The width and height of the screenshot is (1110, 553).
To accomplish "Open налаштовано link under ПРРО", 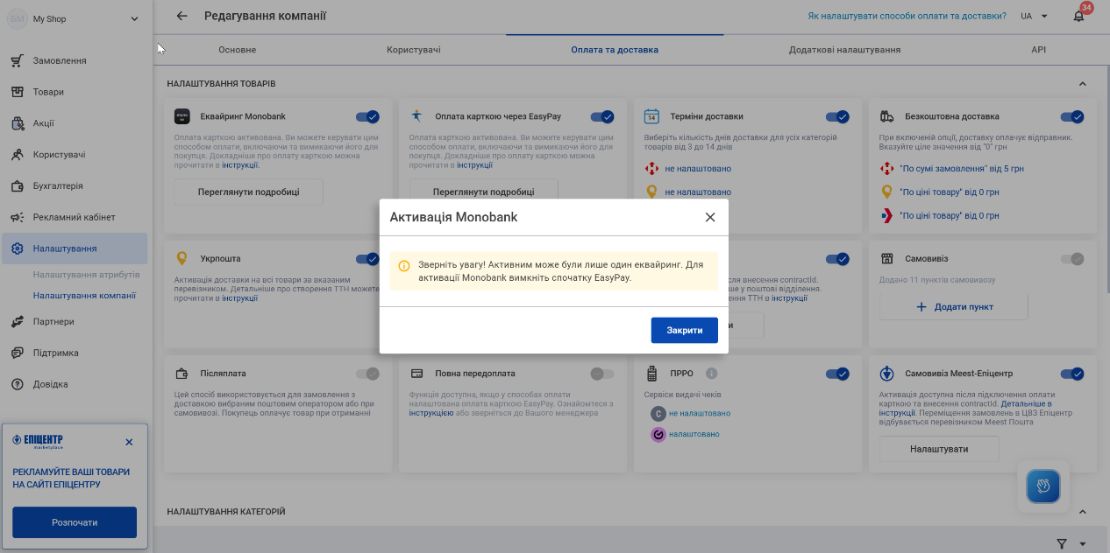I will (x=694, y=434).
